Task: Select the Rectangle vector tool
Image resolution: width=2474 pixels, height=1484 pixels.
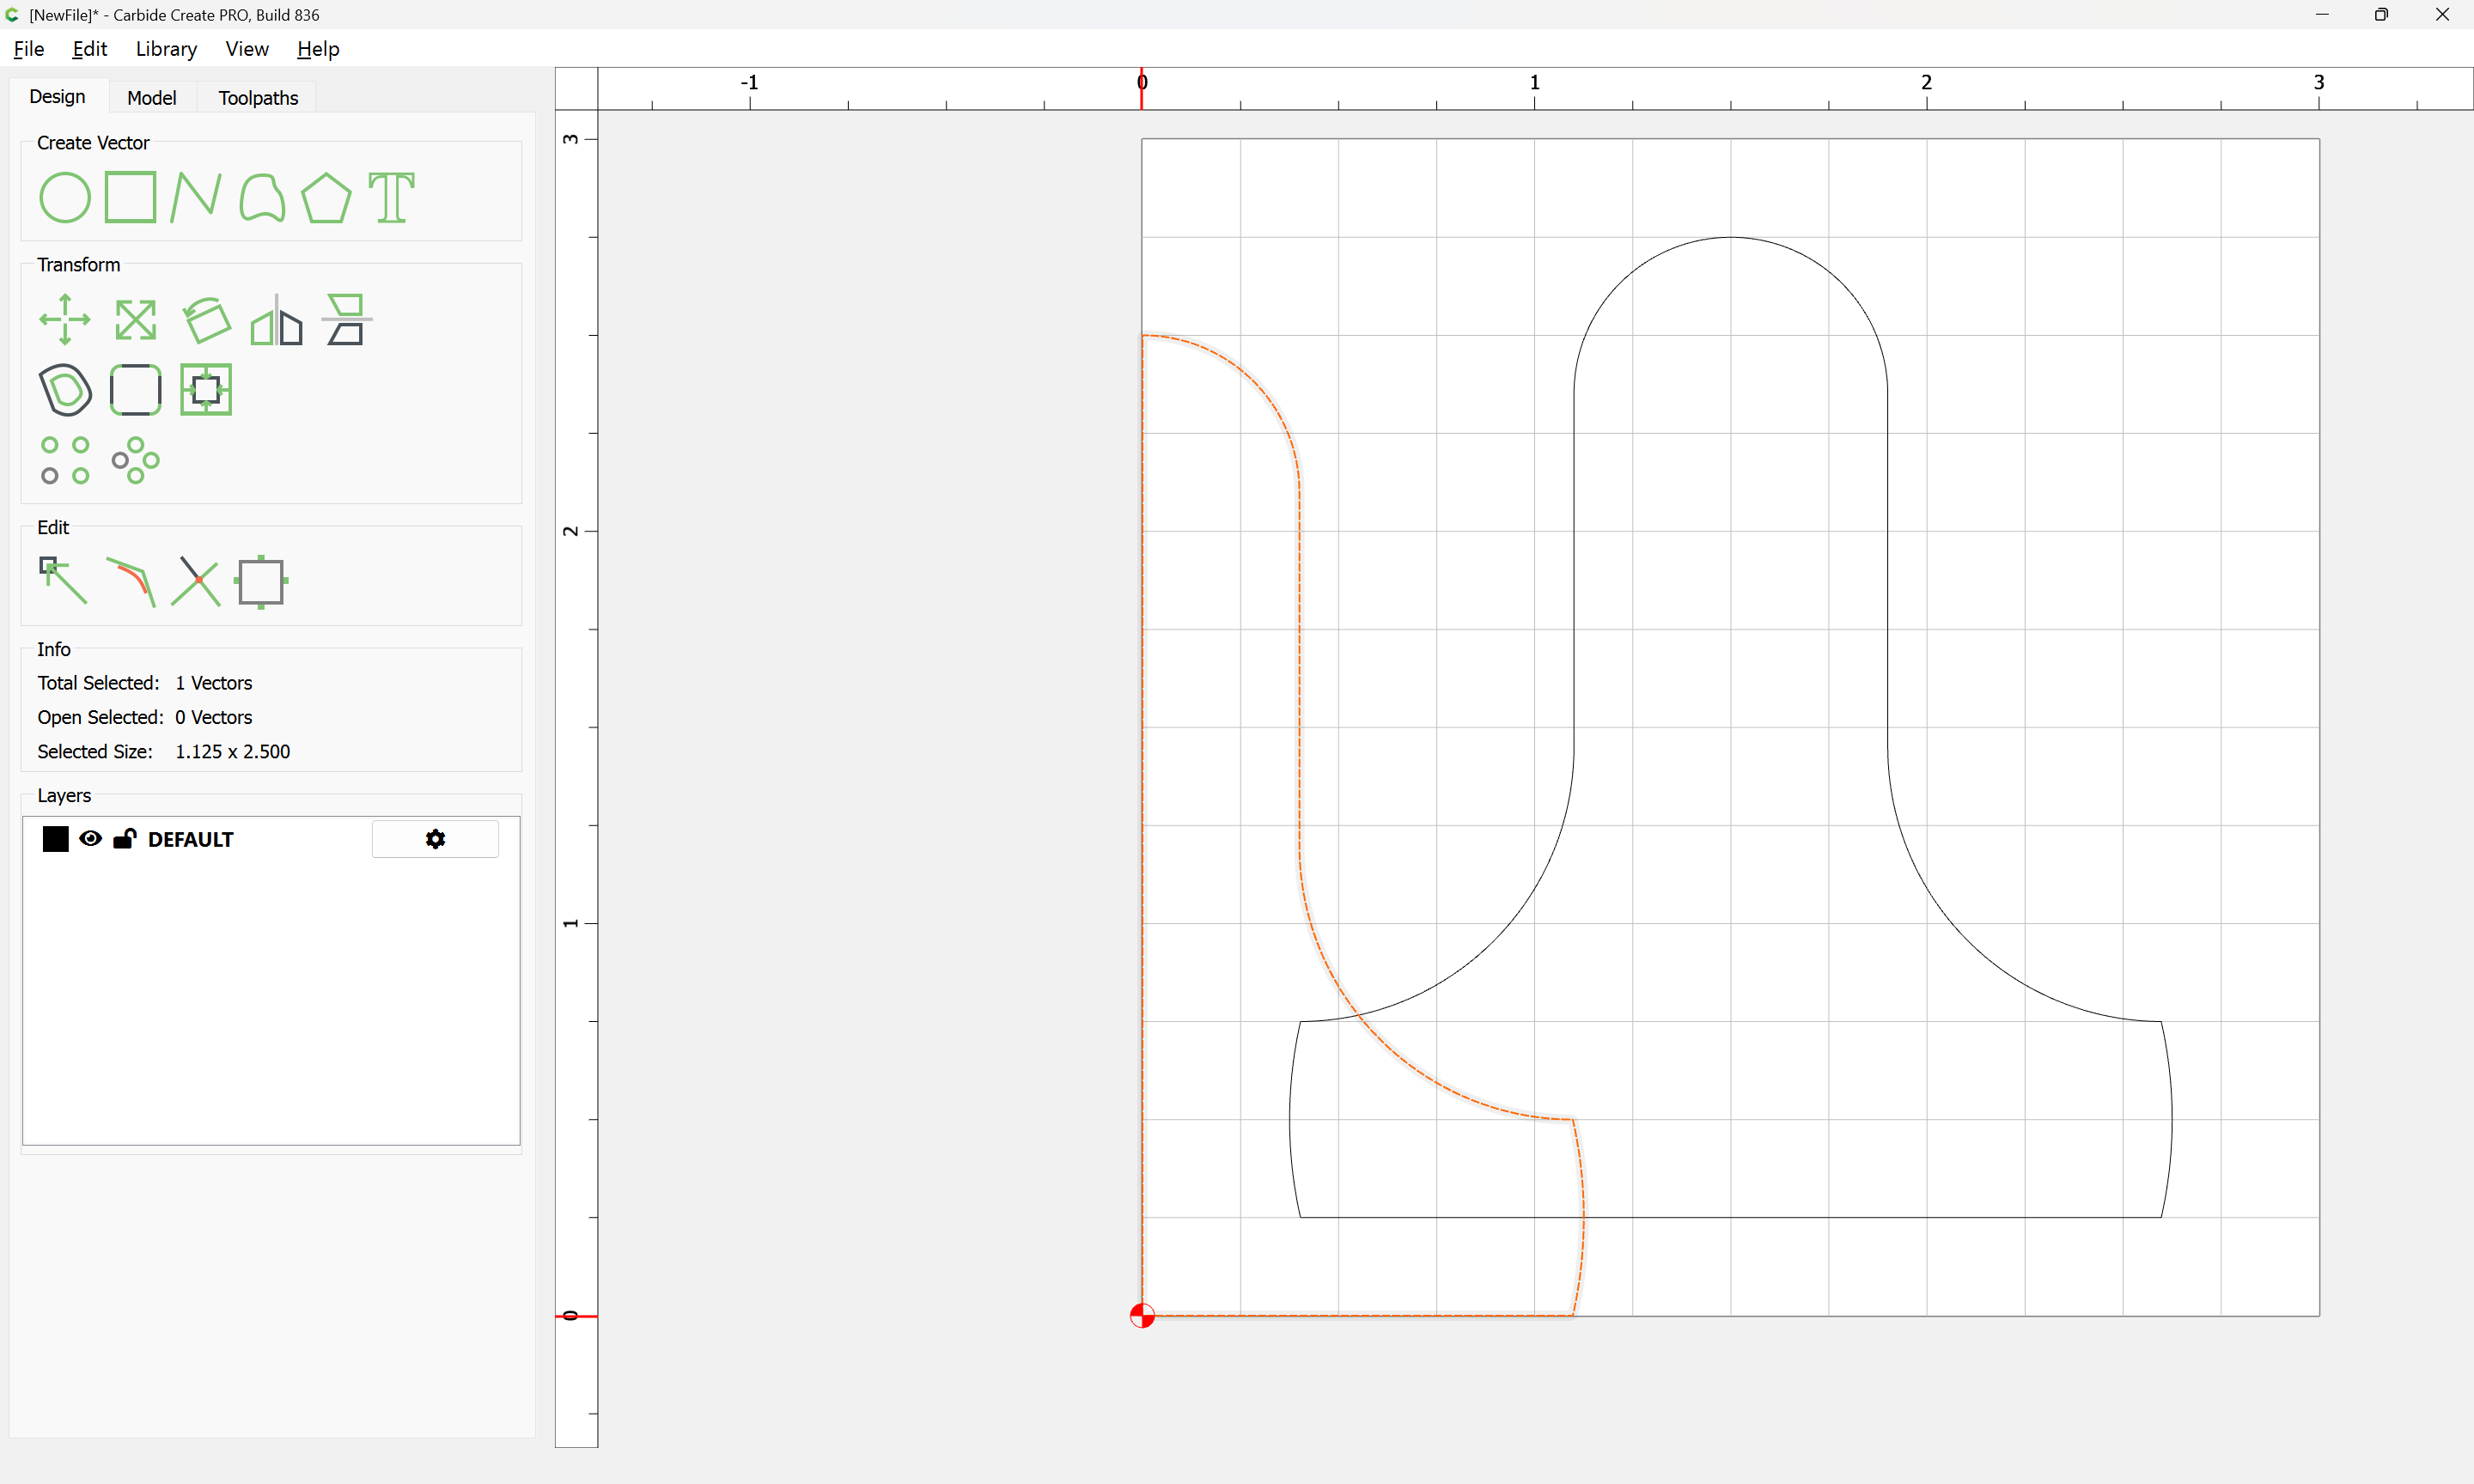Action: pyautogui.click(x=130, y=197)
